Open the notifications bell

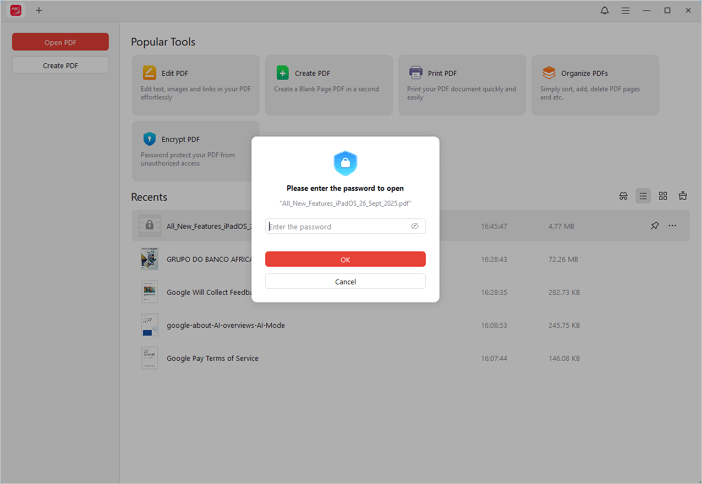(604, 10)
